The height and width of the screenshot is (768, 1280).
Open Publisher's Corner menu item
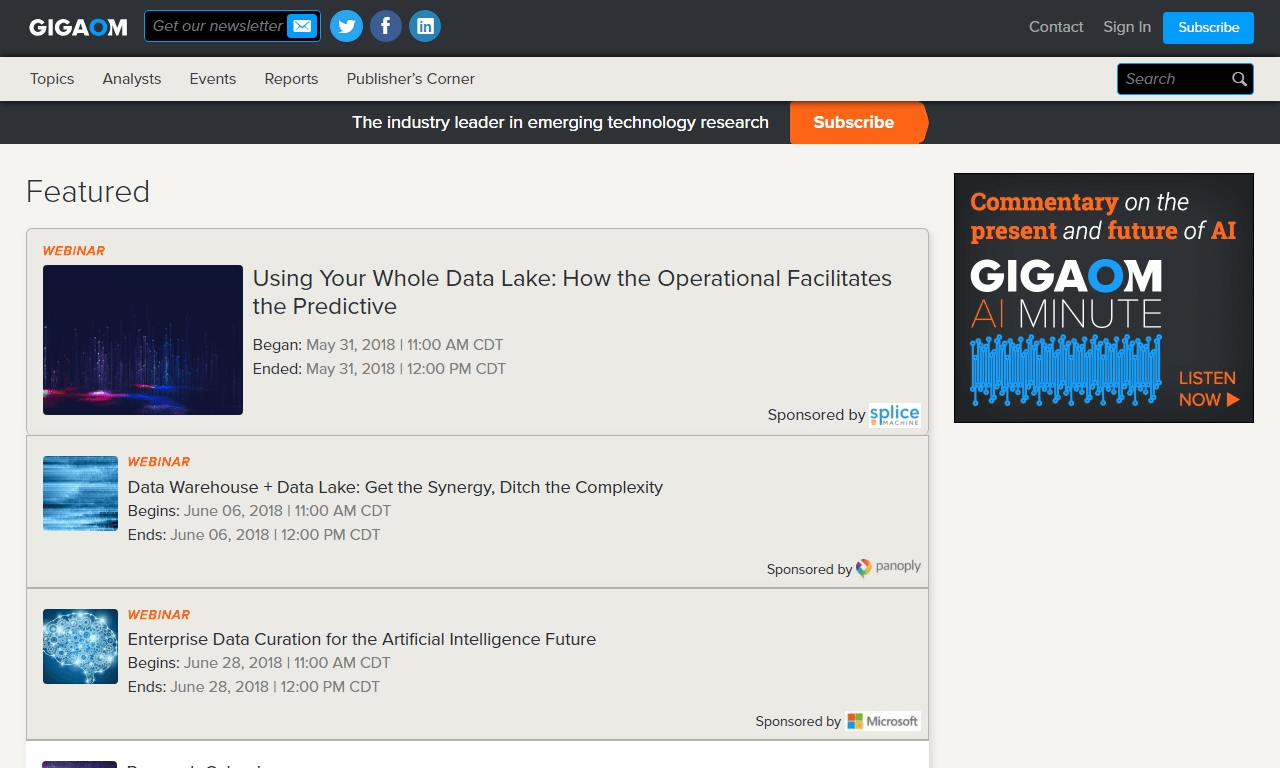pos(411,79)
